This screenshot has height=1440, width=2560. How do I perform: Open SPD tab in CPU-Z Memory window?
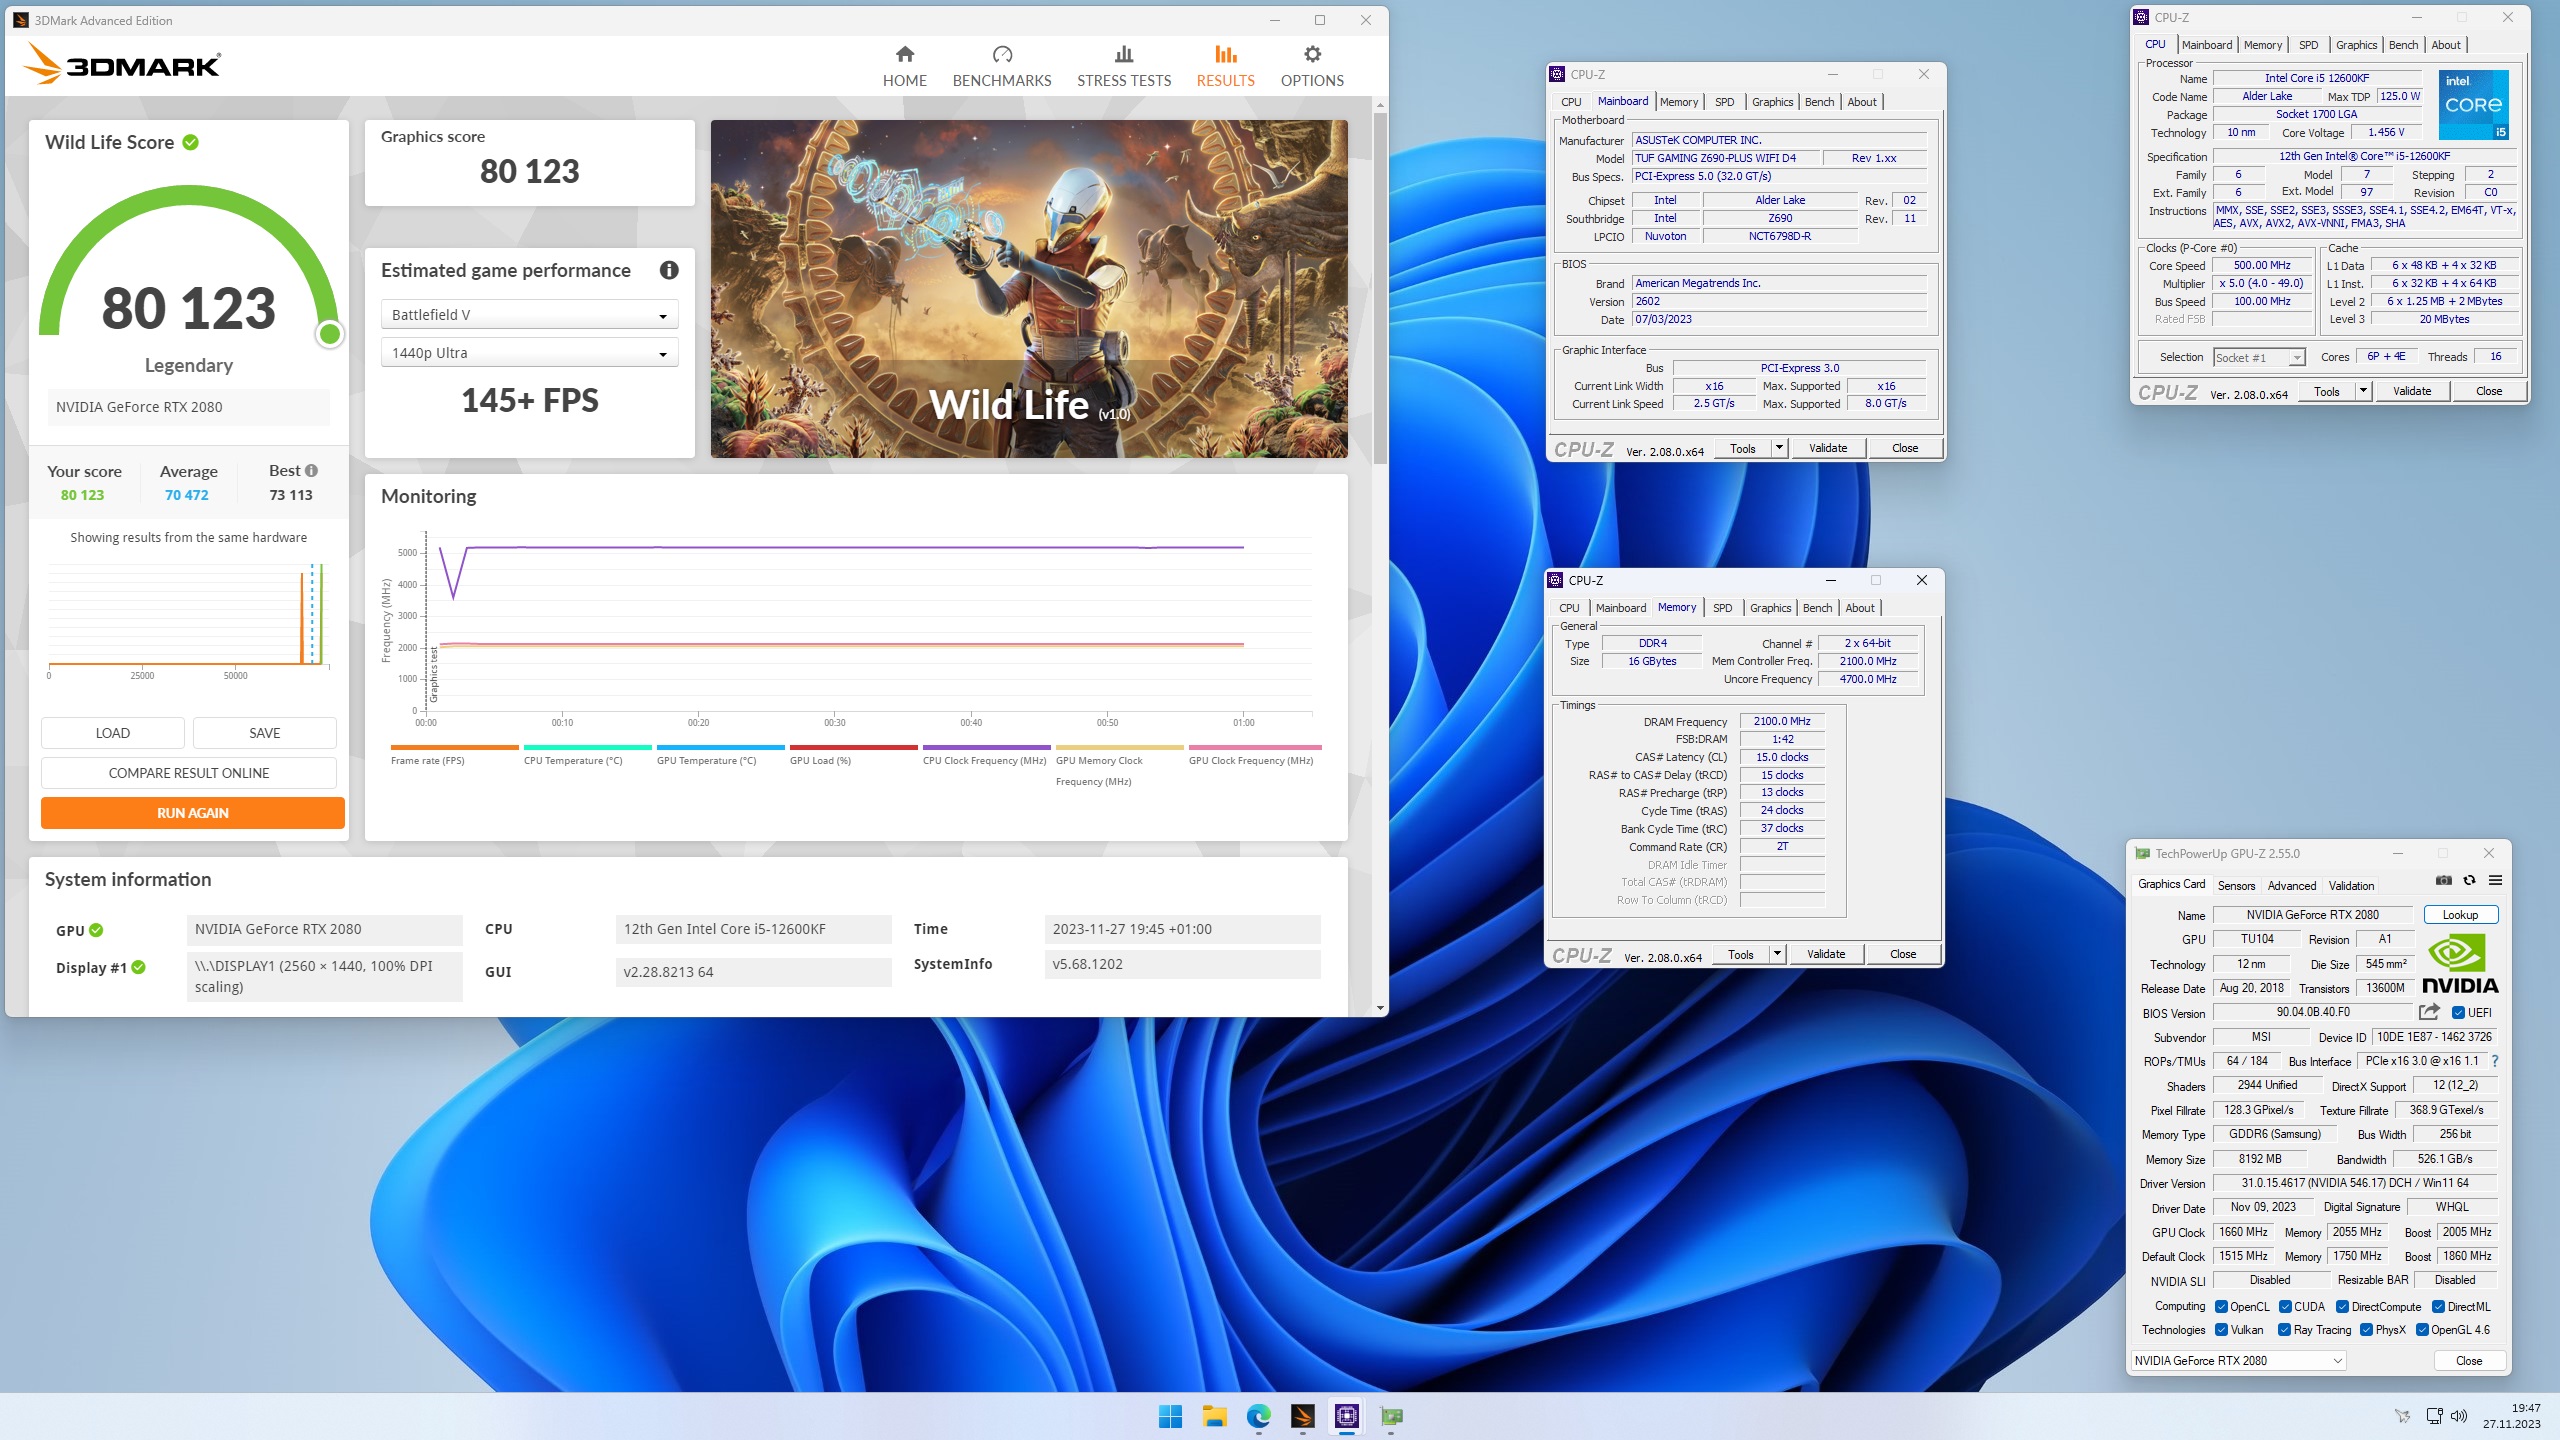tap(1722, 608)
